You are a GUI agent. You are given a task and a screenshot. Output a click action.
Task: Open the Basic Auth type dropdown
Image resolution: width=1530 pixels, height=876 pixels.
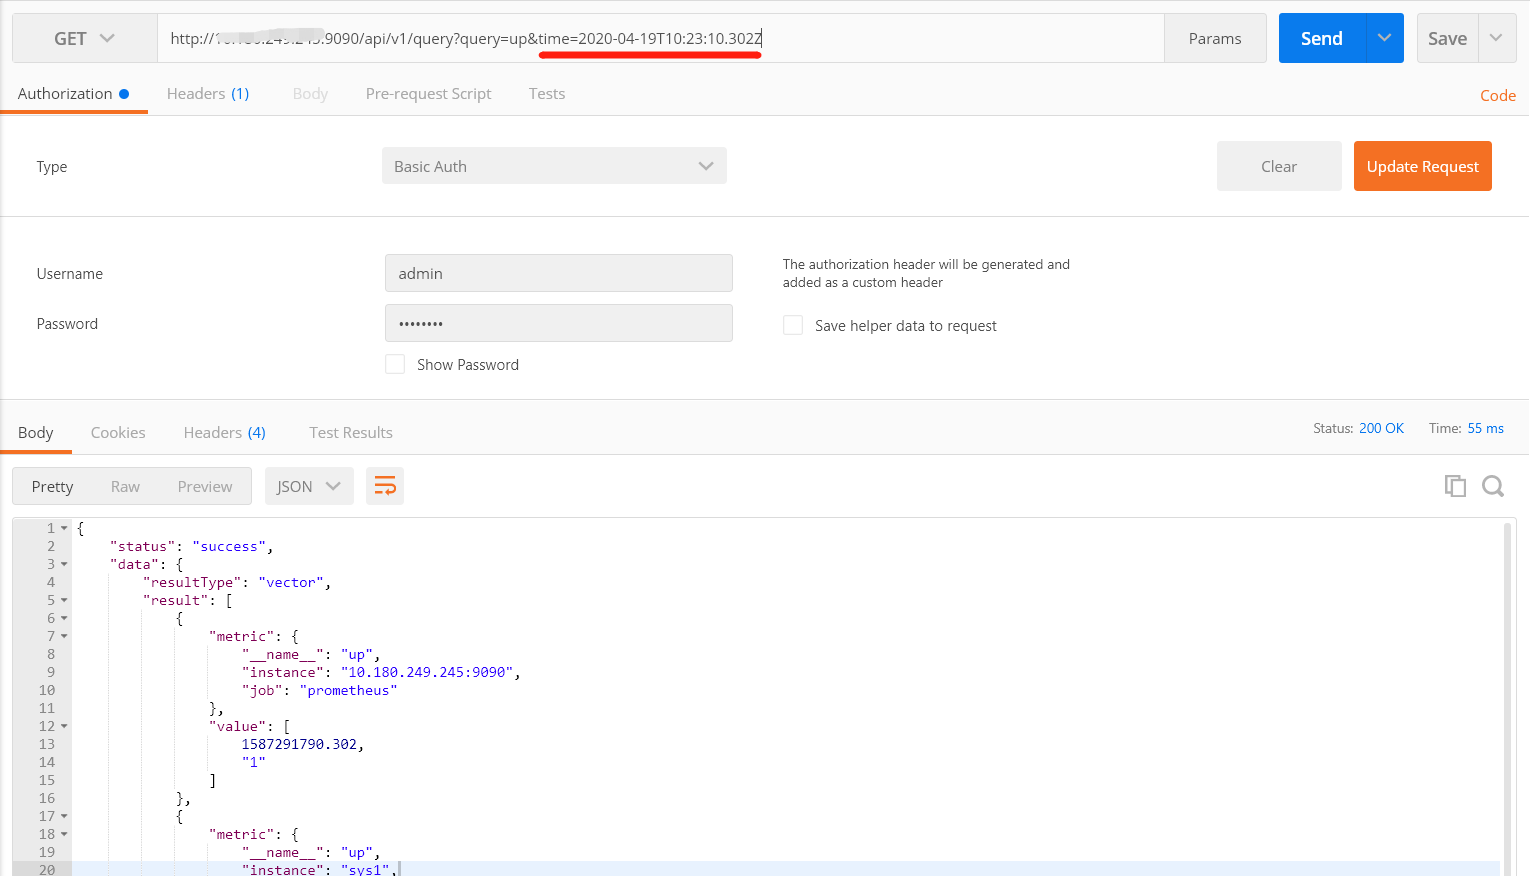pyautogui.click(x=706, y=165)
